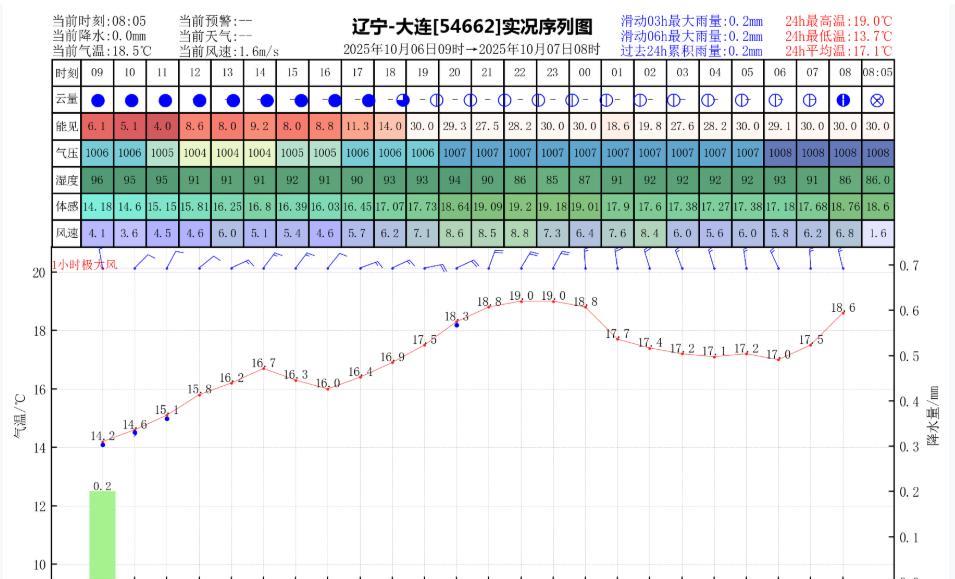Select the filled cloud circle for hour 12
This screenshot has width=955, height=579.
click(199, 100)
